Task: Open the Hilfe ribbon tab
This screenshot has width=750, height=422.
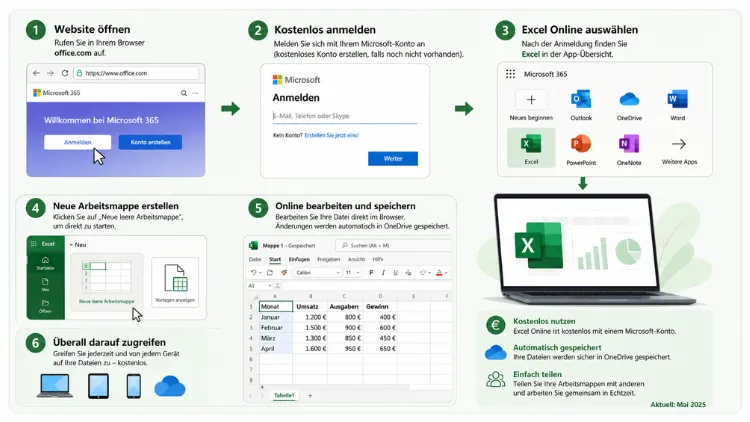Action: pyautogui.click(x=378, y=259)
